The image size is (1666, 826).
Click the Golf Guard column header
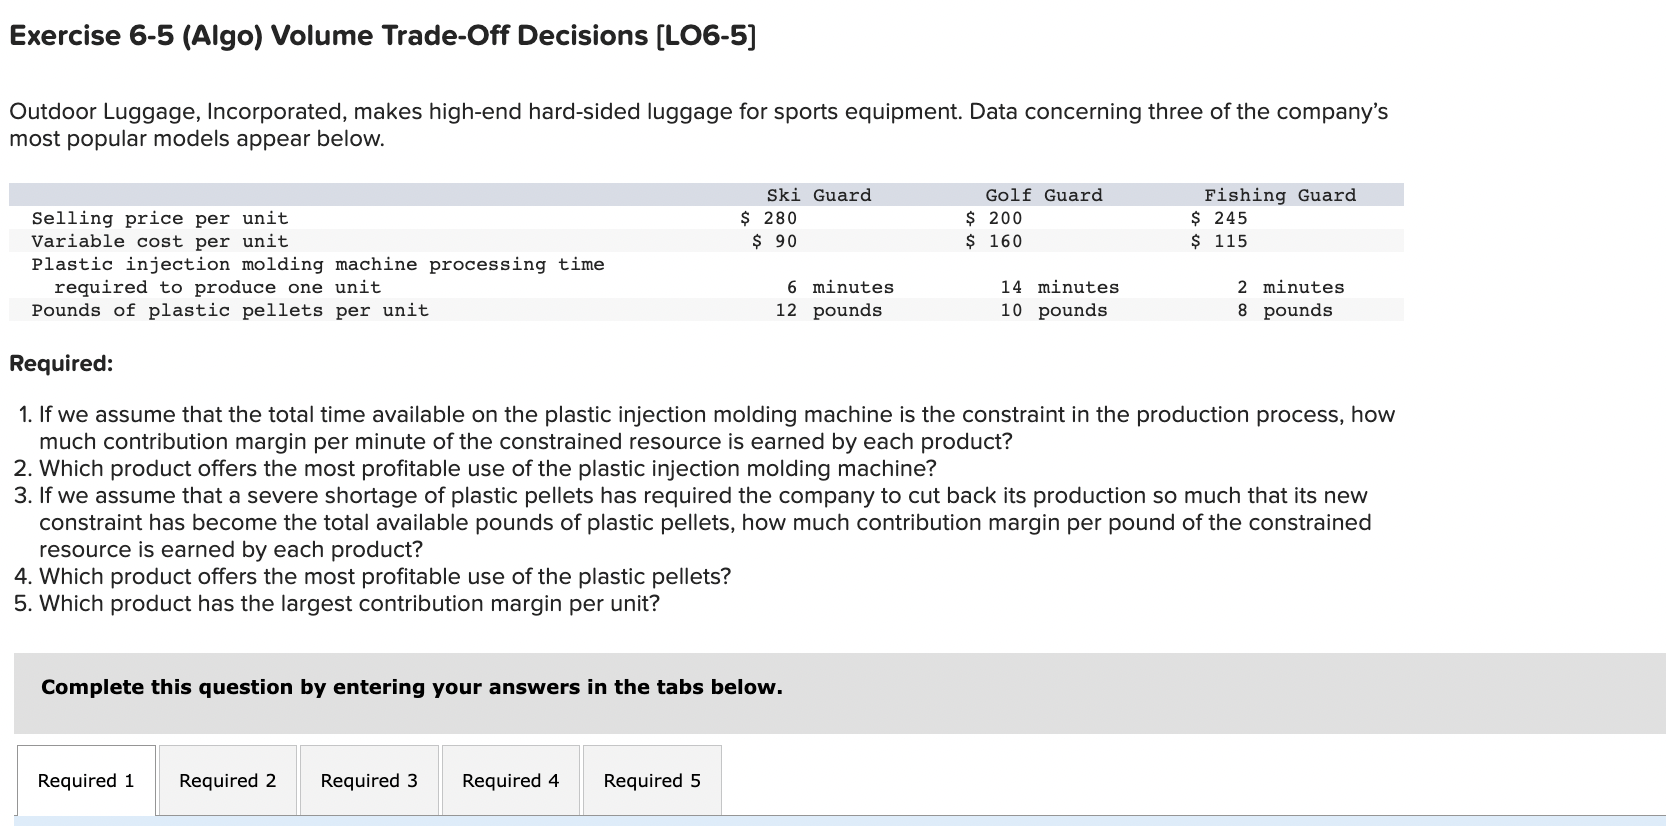(1044, 195)
